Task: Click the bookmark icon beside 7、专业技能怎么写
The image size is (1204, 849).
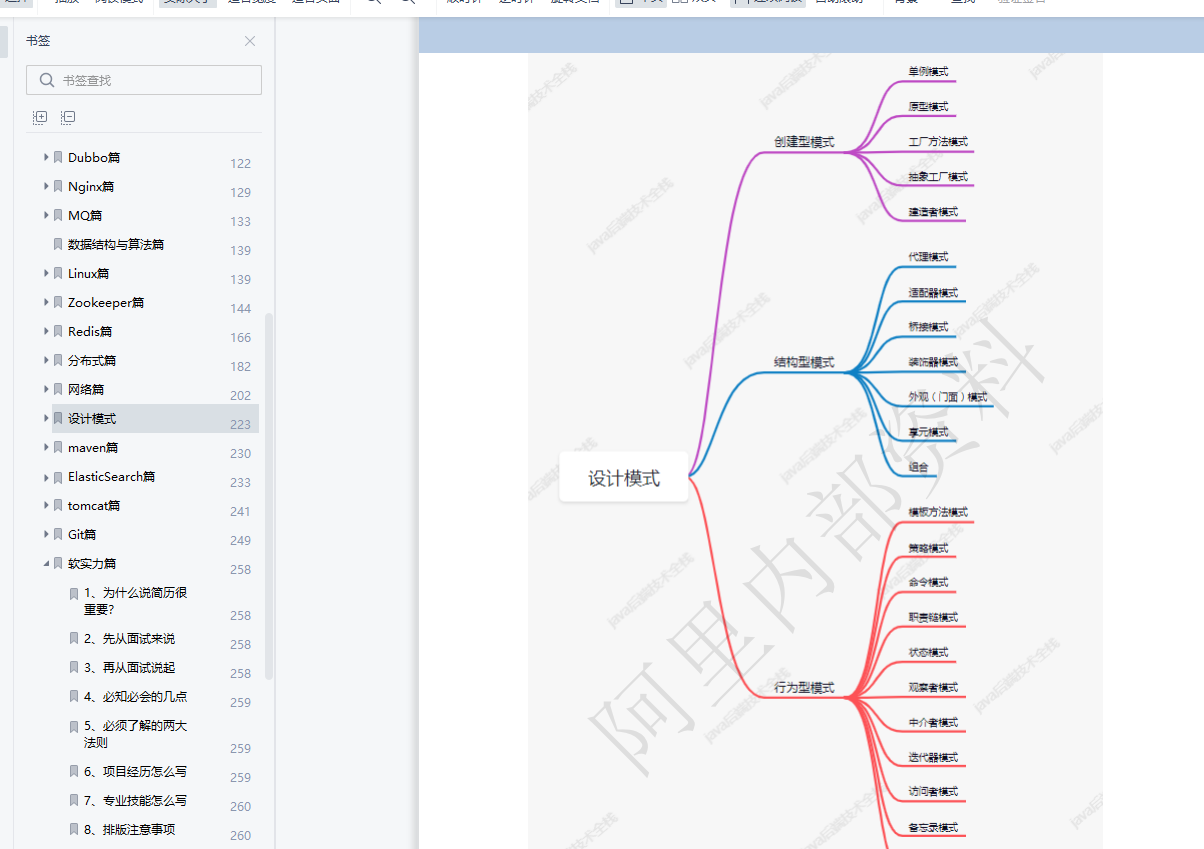Action: [74, 800]
